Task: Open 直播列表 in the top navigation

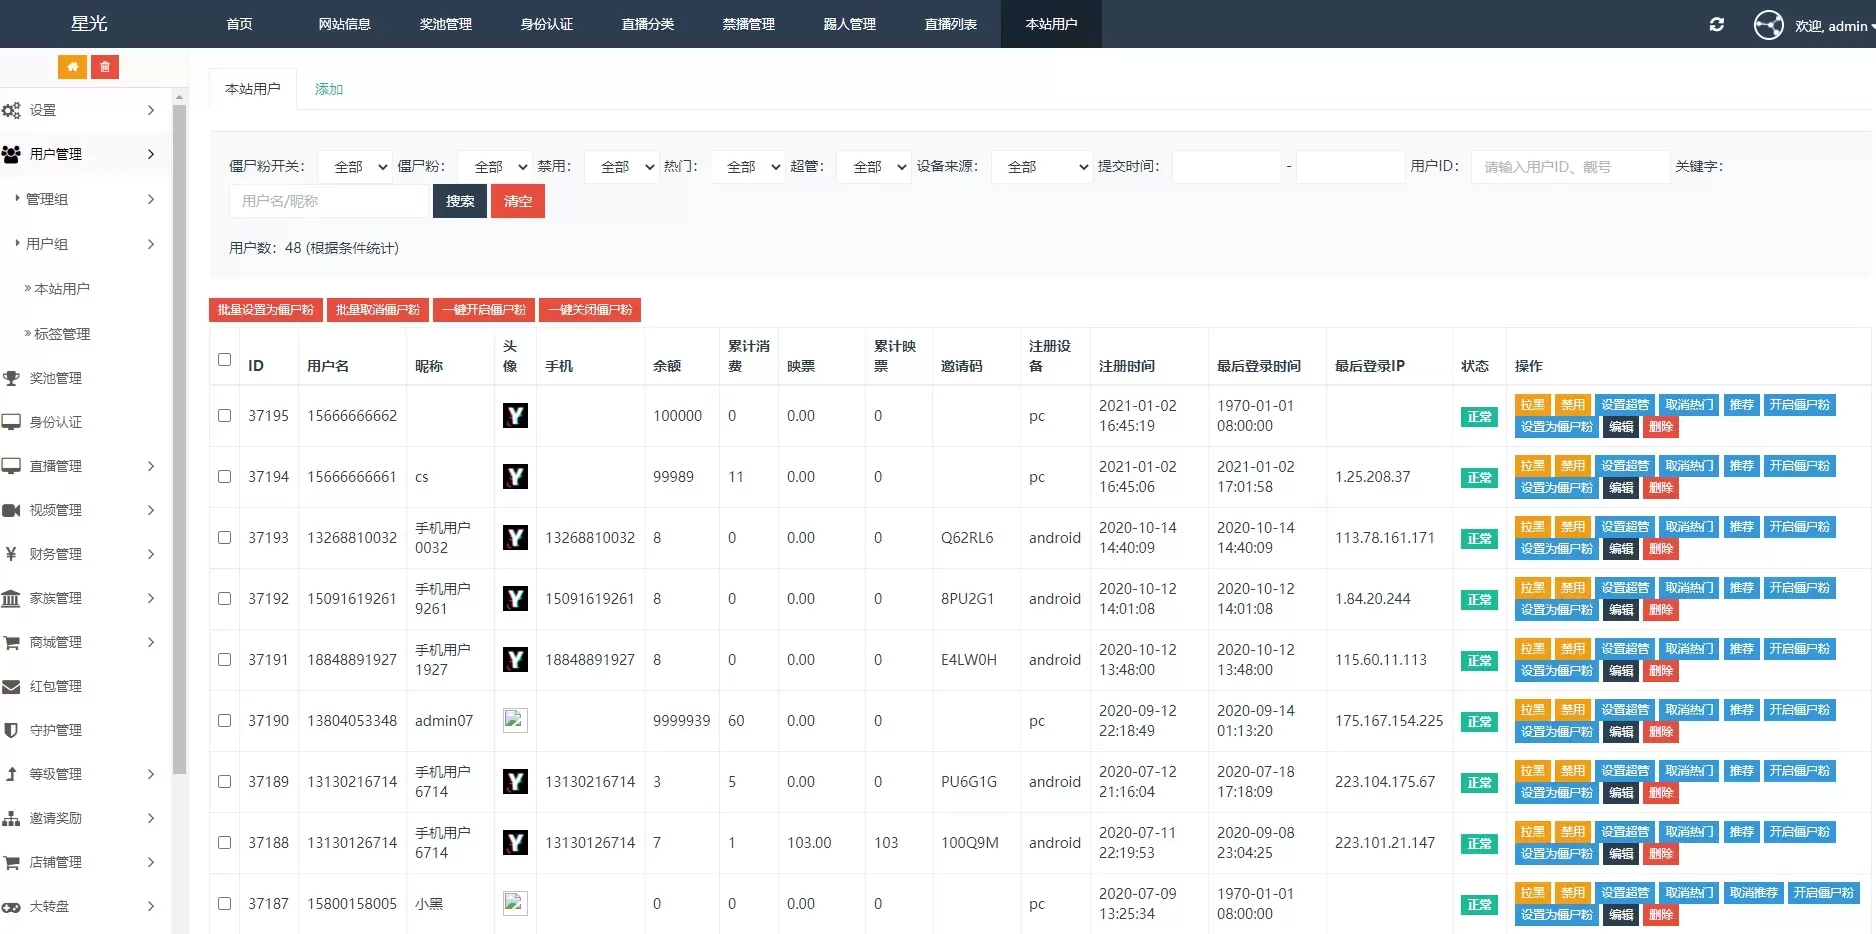Action: (x=950, y=24)
